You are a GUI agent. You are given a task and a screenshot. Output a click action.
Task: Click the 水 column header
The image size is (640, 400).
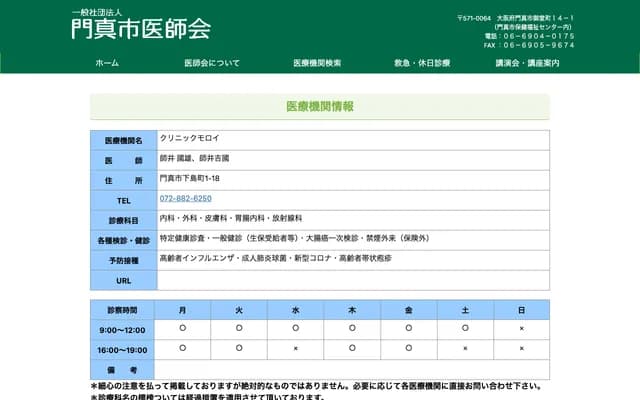click(x=296, y=310)
